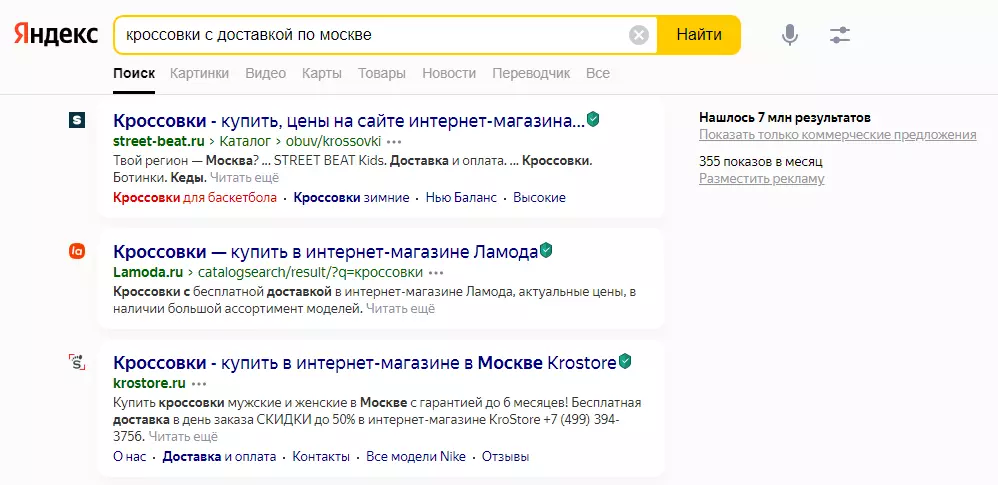Open the Кроссовки для баскетбола sitelink
The height and width of the screenshot is (485, 998).
point(195,197)
